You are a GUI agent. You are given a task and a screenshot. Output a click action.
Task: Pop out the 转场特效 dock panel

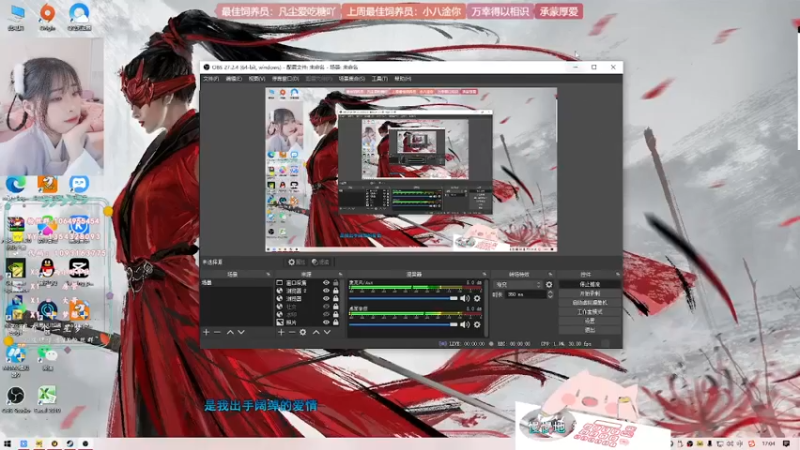point(550,274)
